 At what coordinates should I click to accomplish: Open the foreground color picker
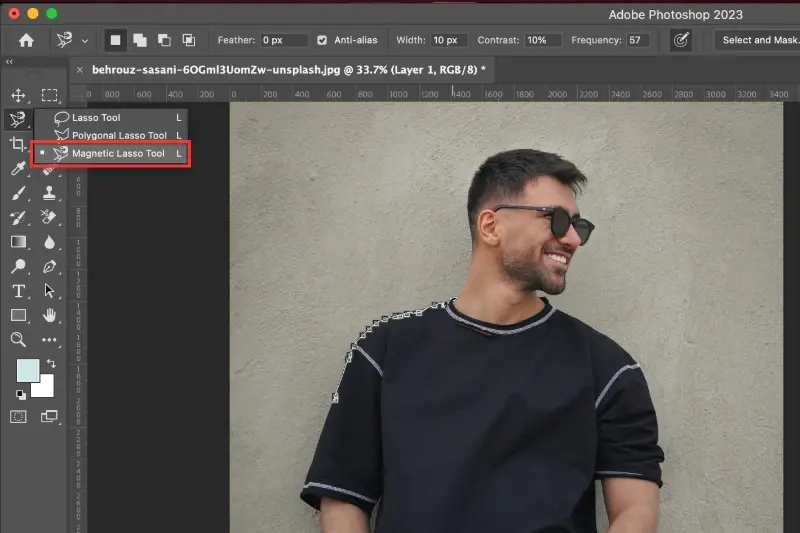(26, 368)
